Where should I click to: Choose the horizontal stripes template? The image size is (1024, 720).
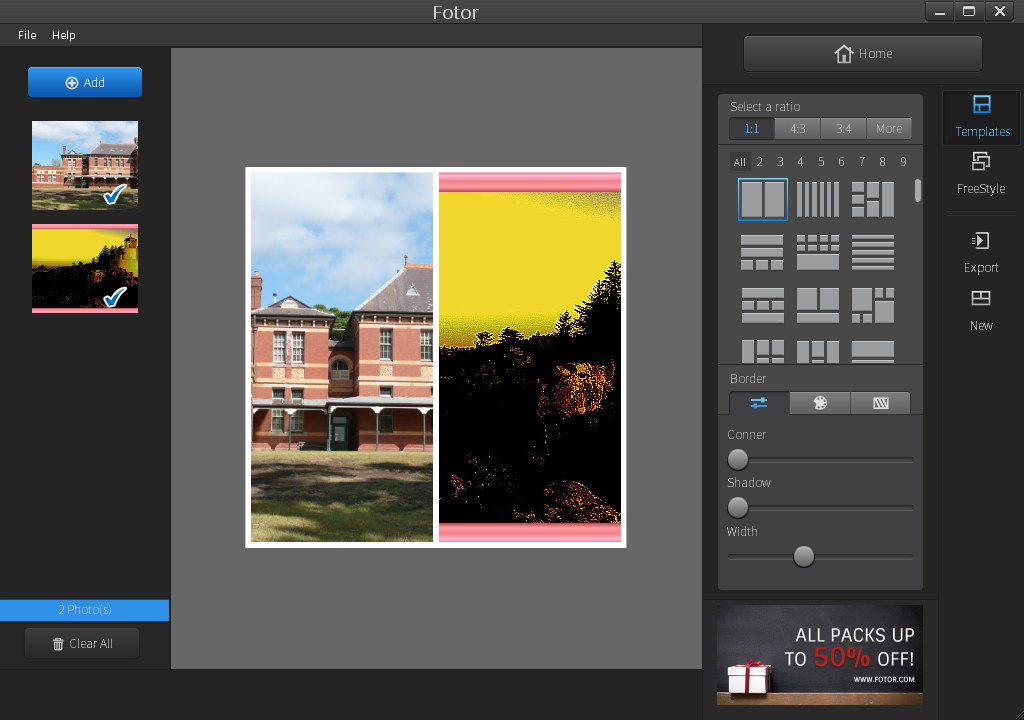(872, 252)
